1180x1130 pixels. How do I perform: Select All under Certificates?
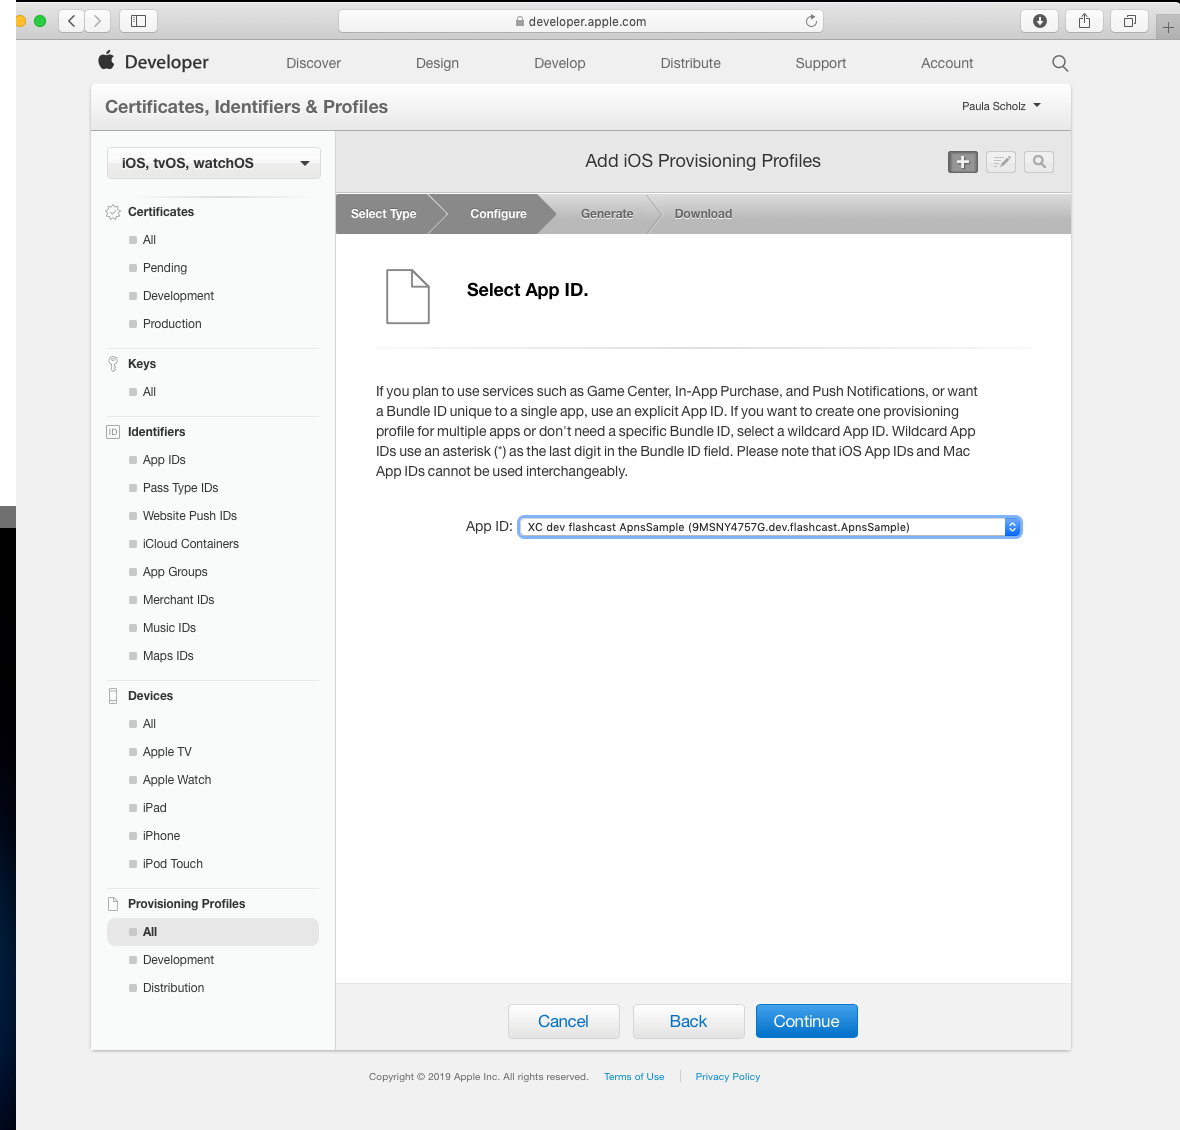149,240
